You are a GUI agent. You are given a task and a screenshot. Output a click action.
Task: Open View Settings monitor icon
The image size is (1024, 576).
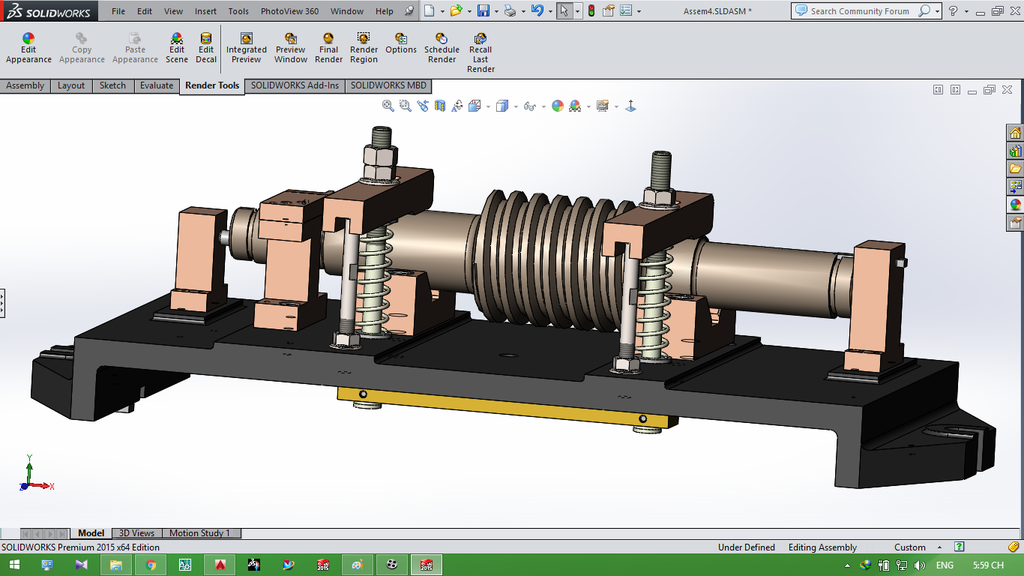[602, 106]
